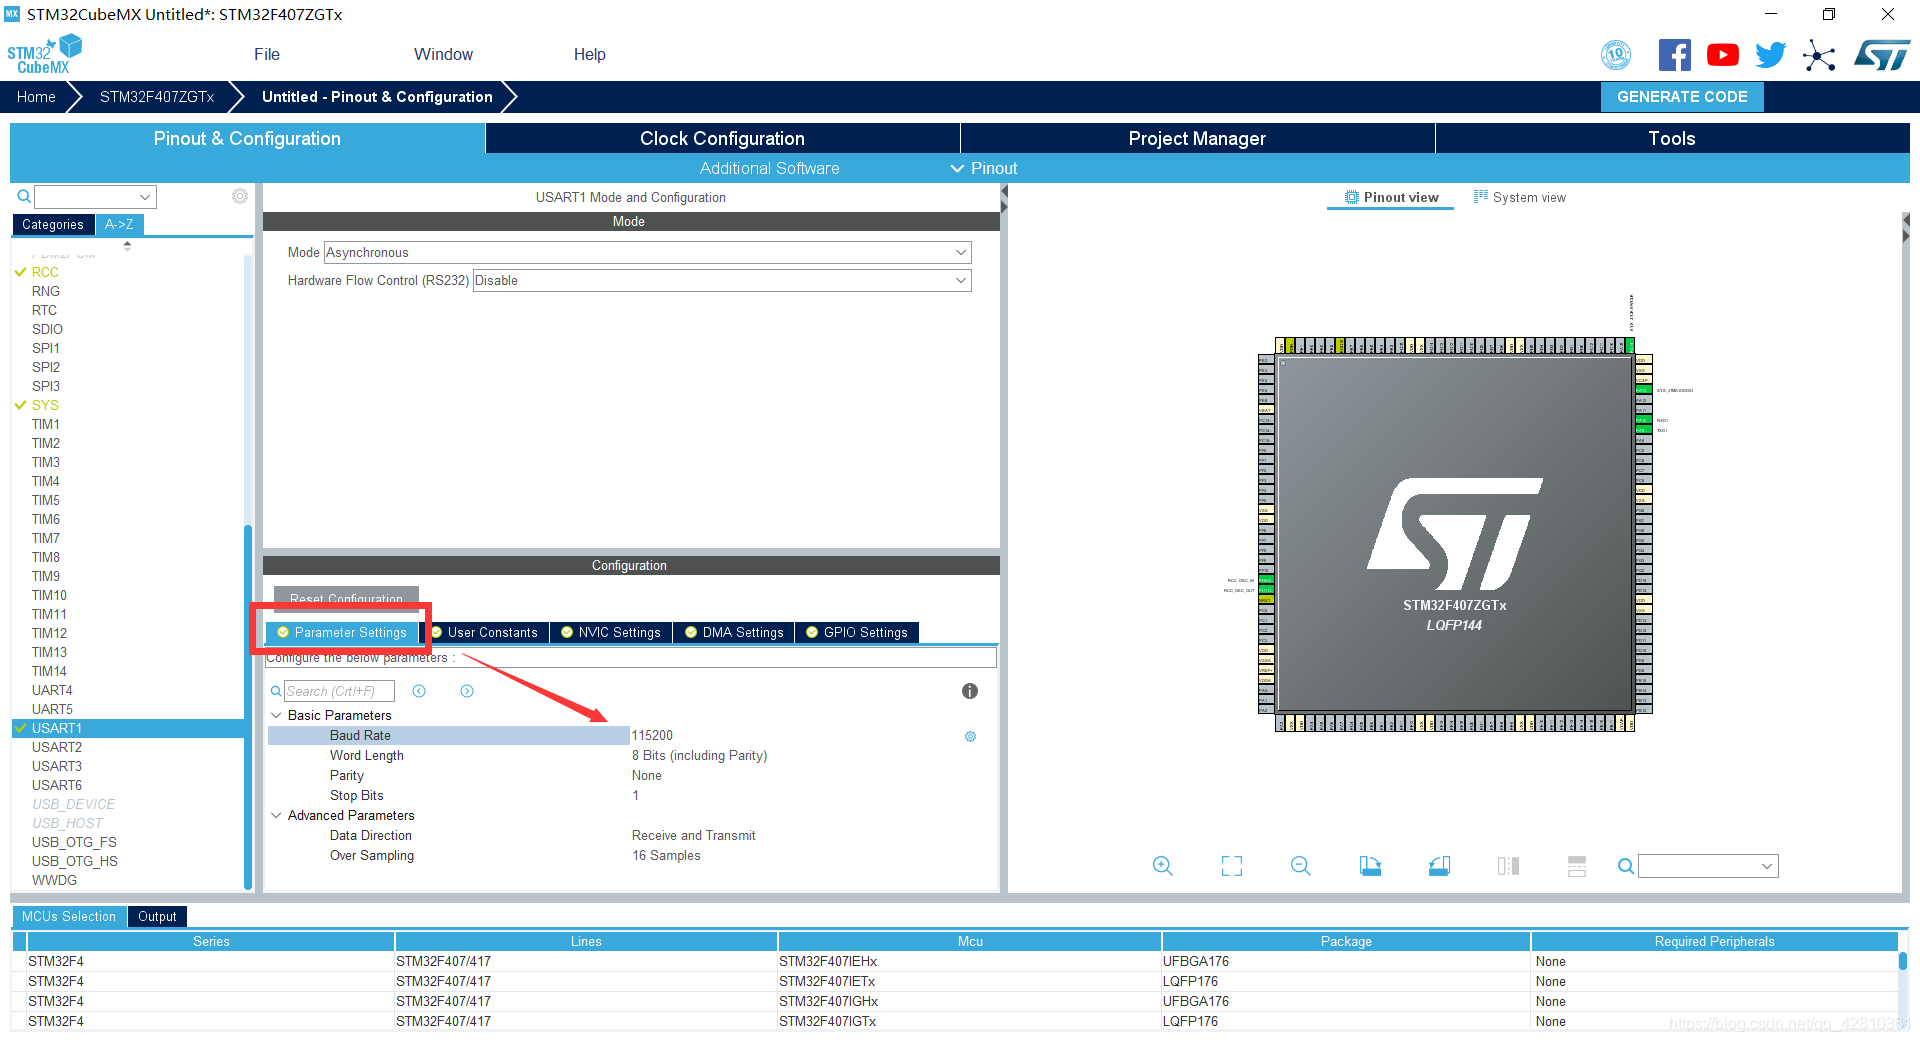Select SYS in the peripheral list
Viewport: 1920px width, 1042px height.
coord(45,405)
